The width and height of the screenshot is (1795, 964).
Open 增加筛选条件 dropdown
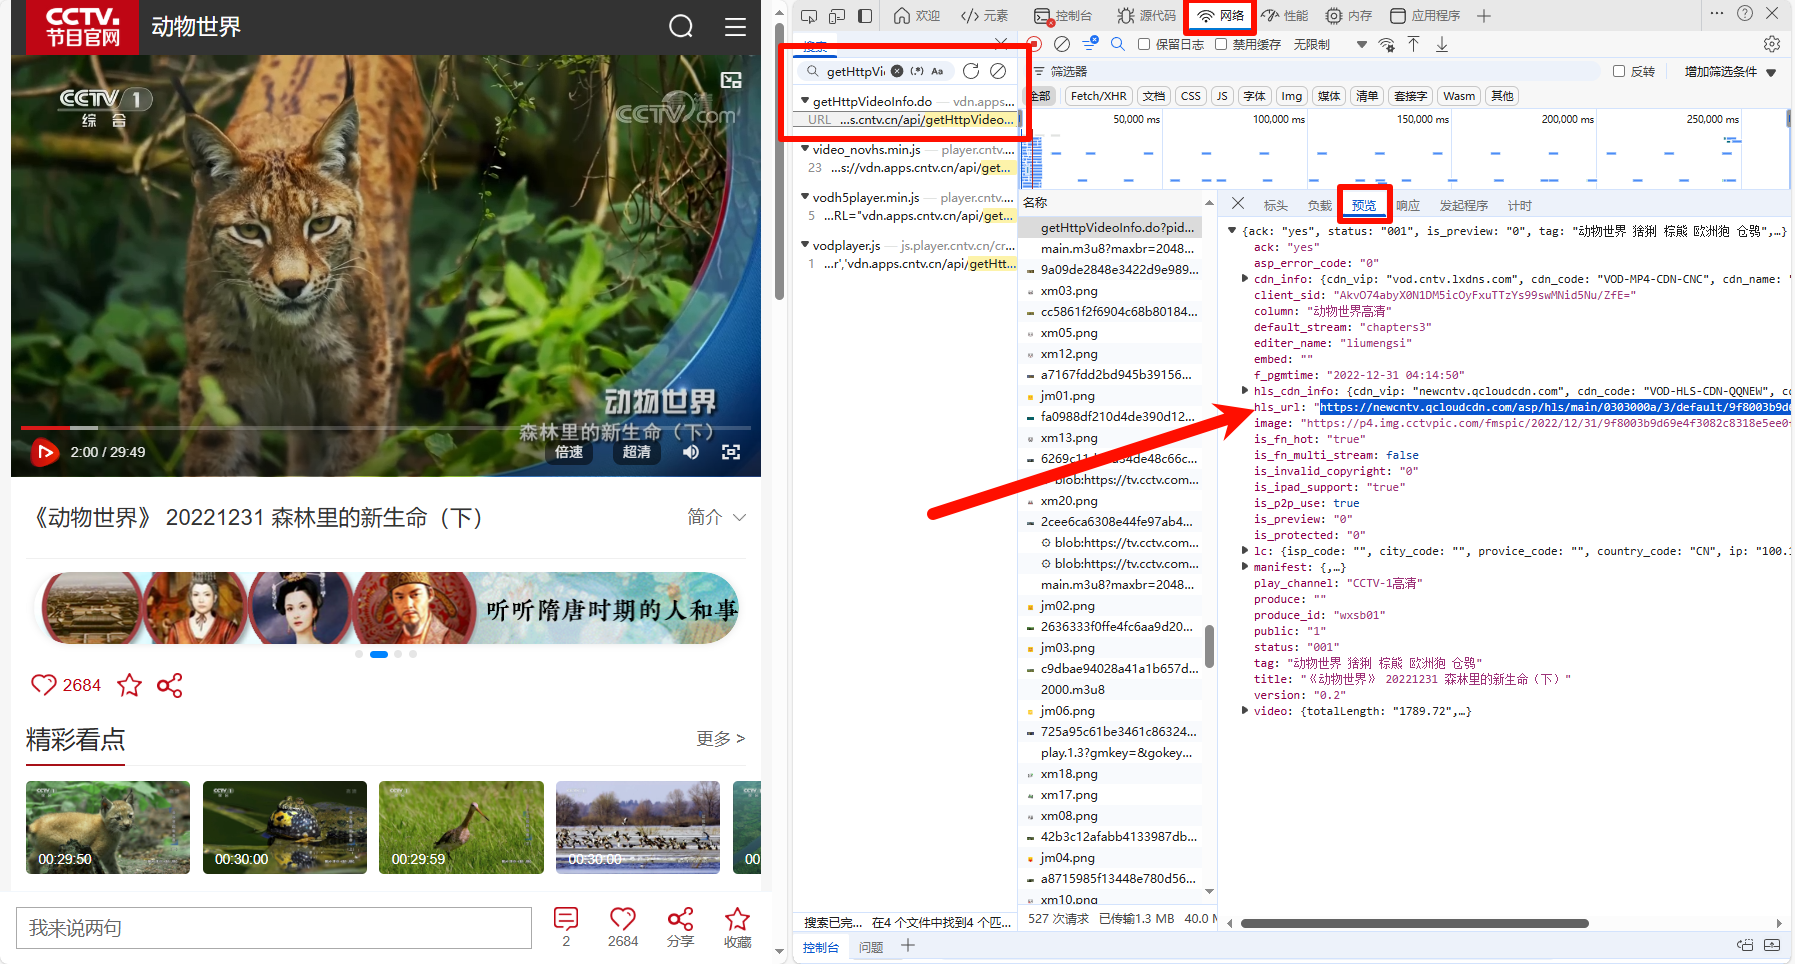1730,72
